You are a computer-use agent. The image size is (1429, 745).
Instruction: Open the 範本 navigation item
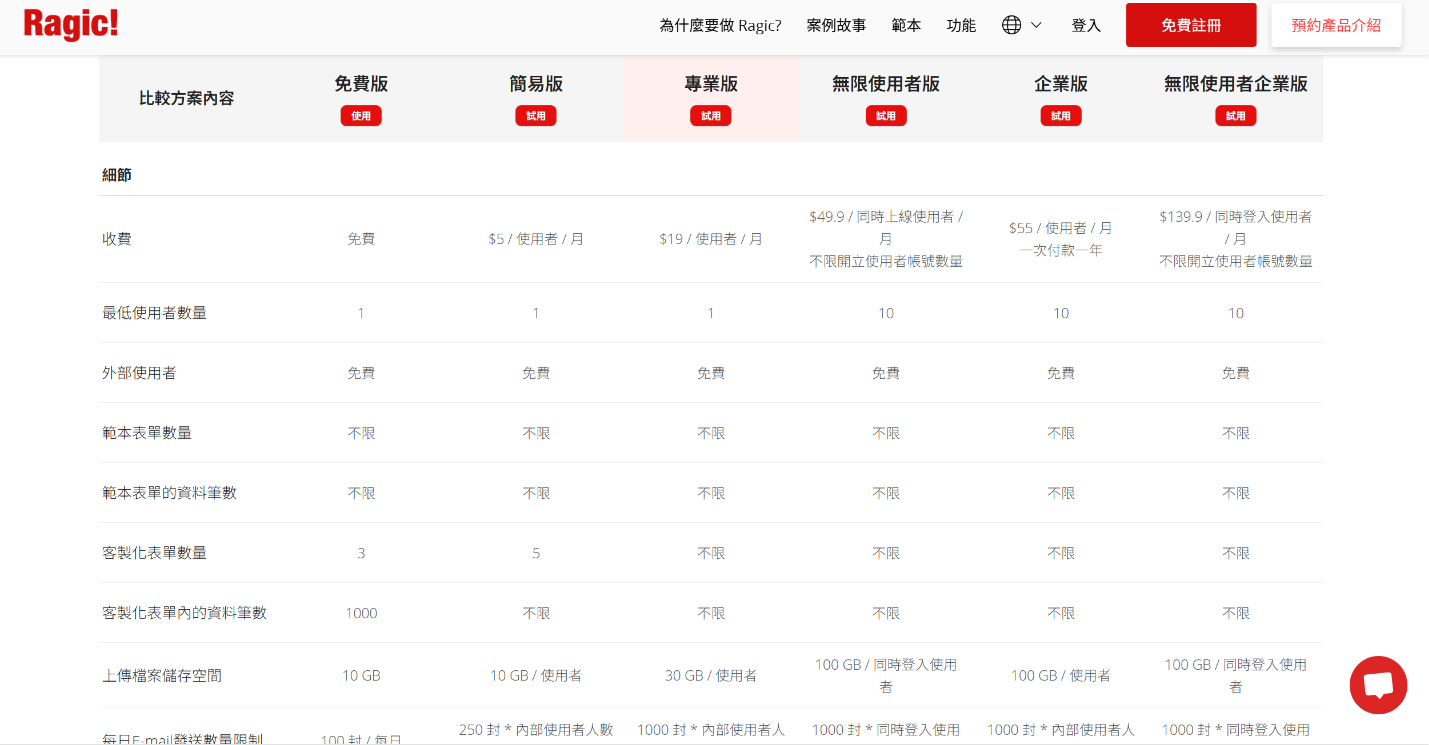tap(906, 25)
